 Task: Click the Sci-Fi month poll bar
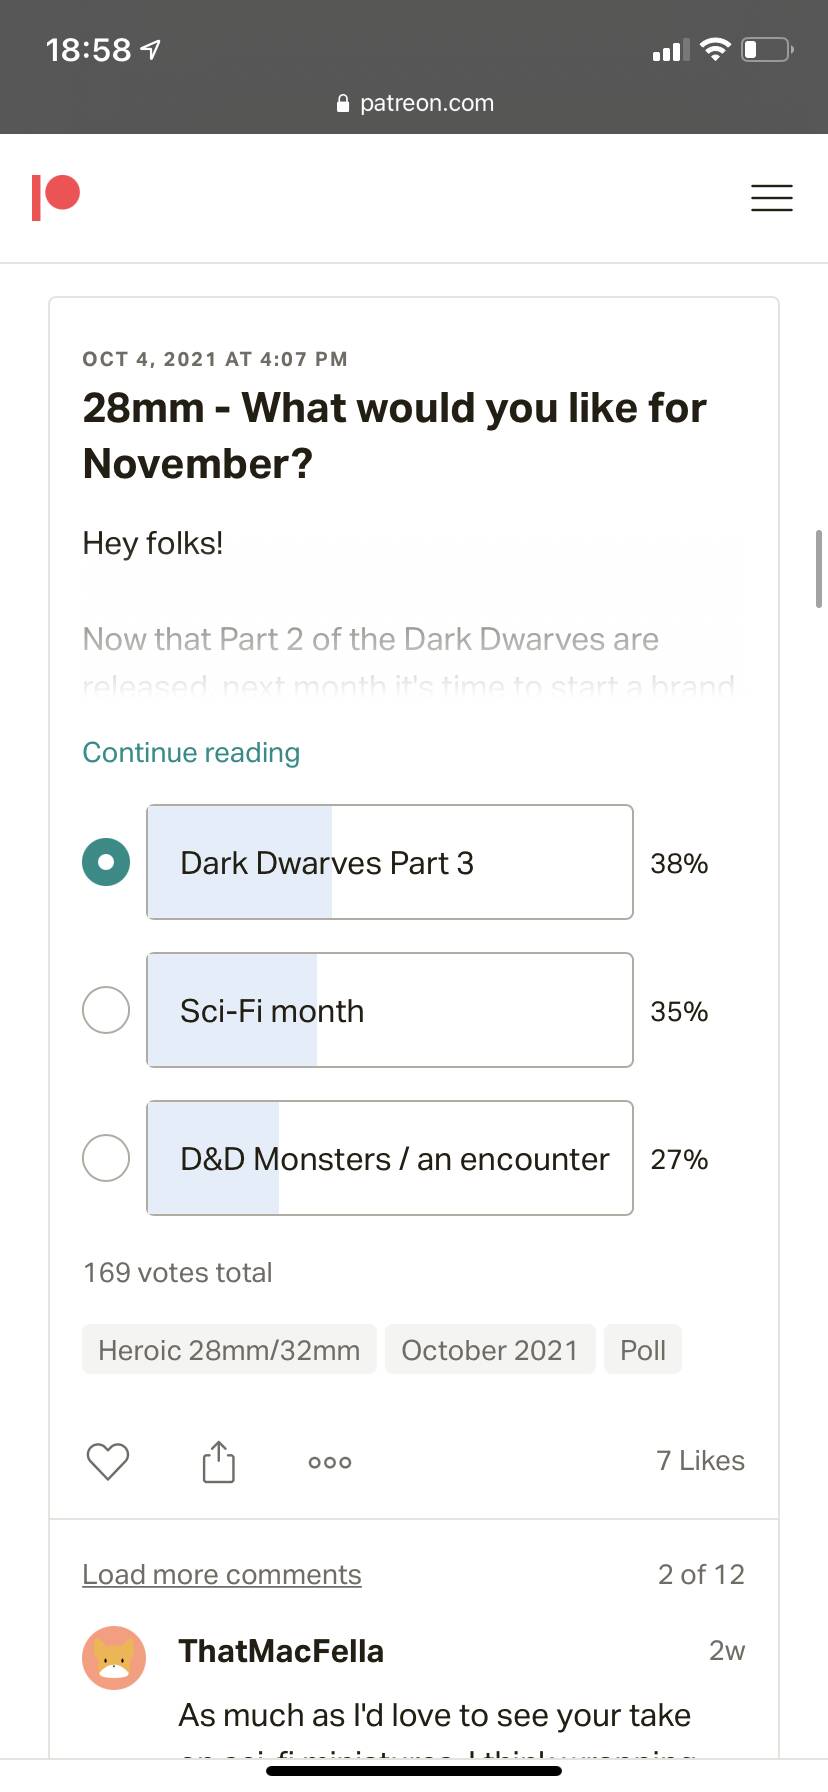coord(390,1010)
